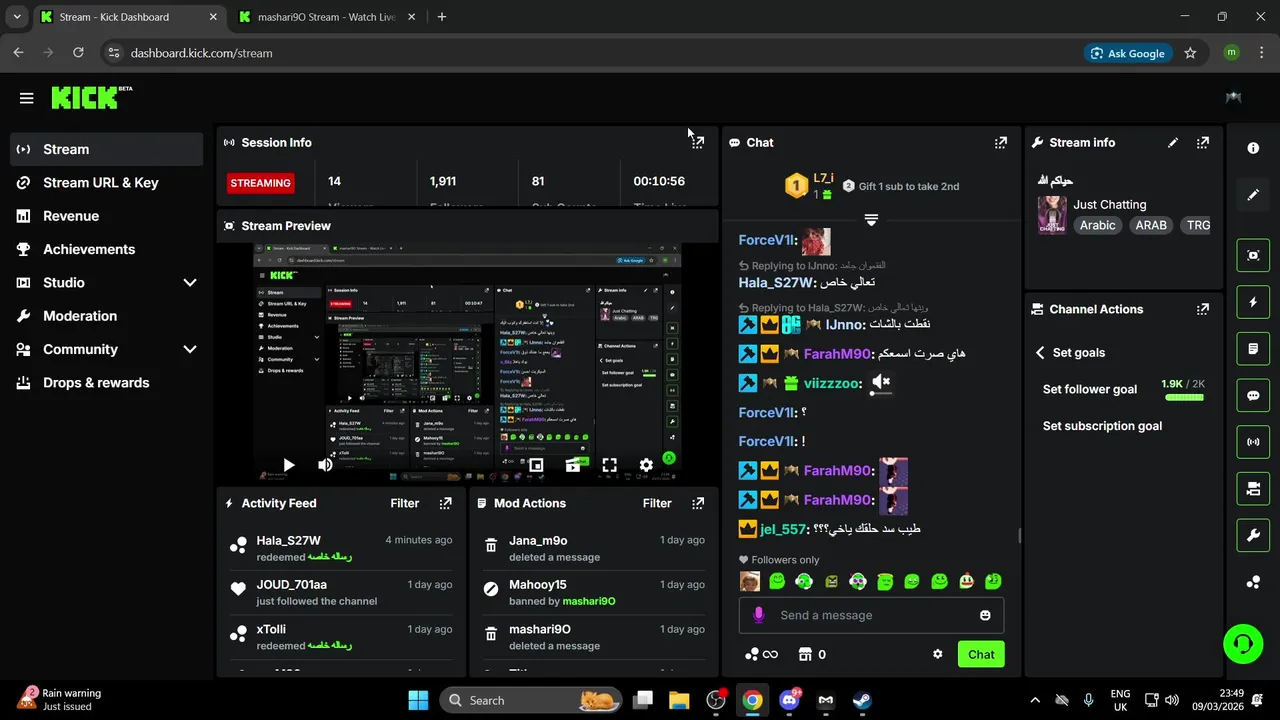The height and width of the screenshot is (720, 1280).
Task: Toggle the stream preview widget in sidebar
Action: 1253,255
